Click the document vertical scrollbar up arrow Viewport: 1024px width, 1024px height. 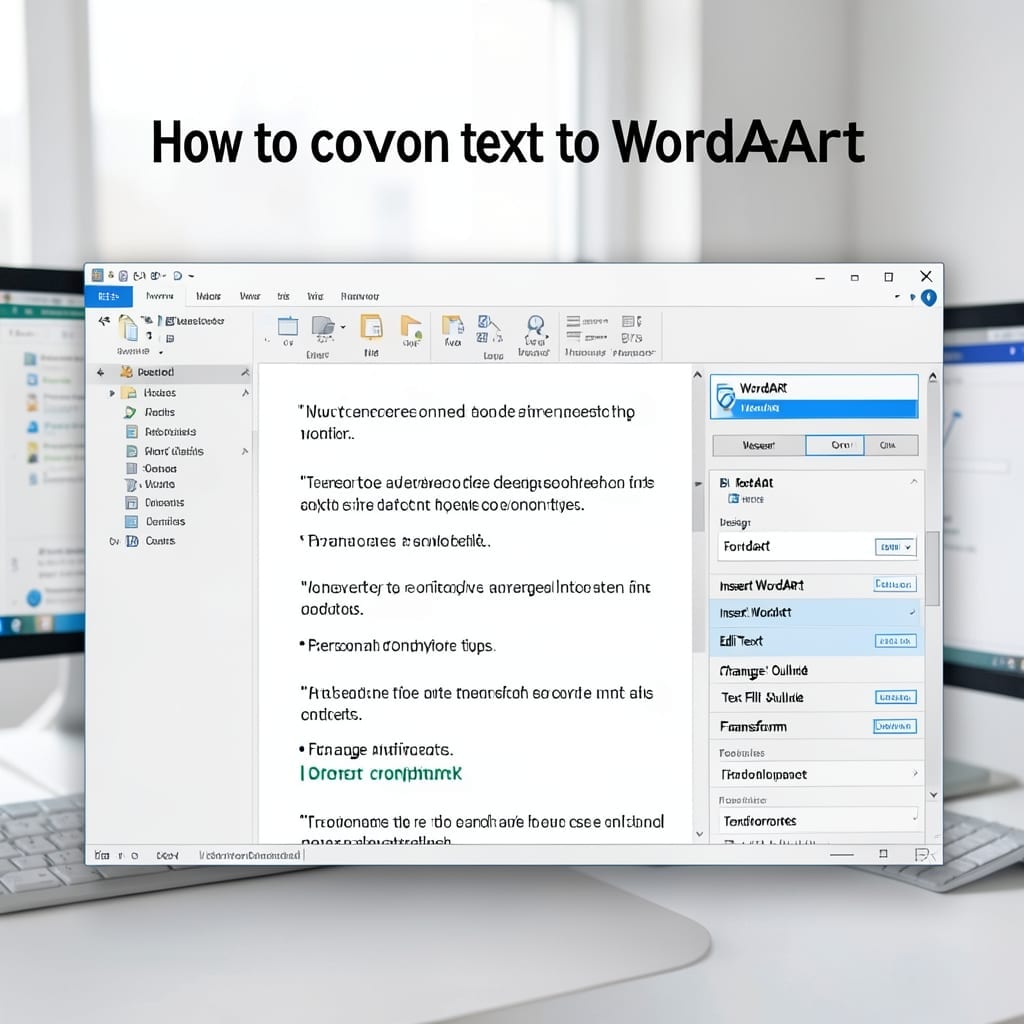point(697,375)
